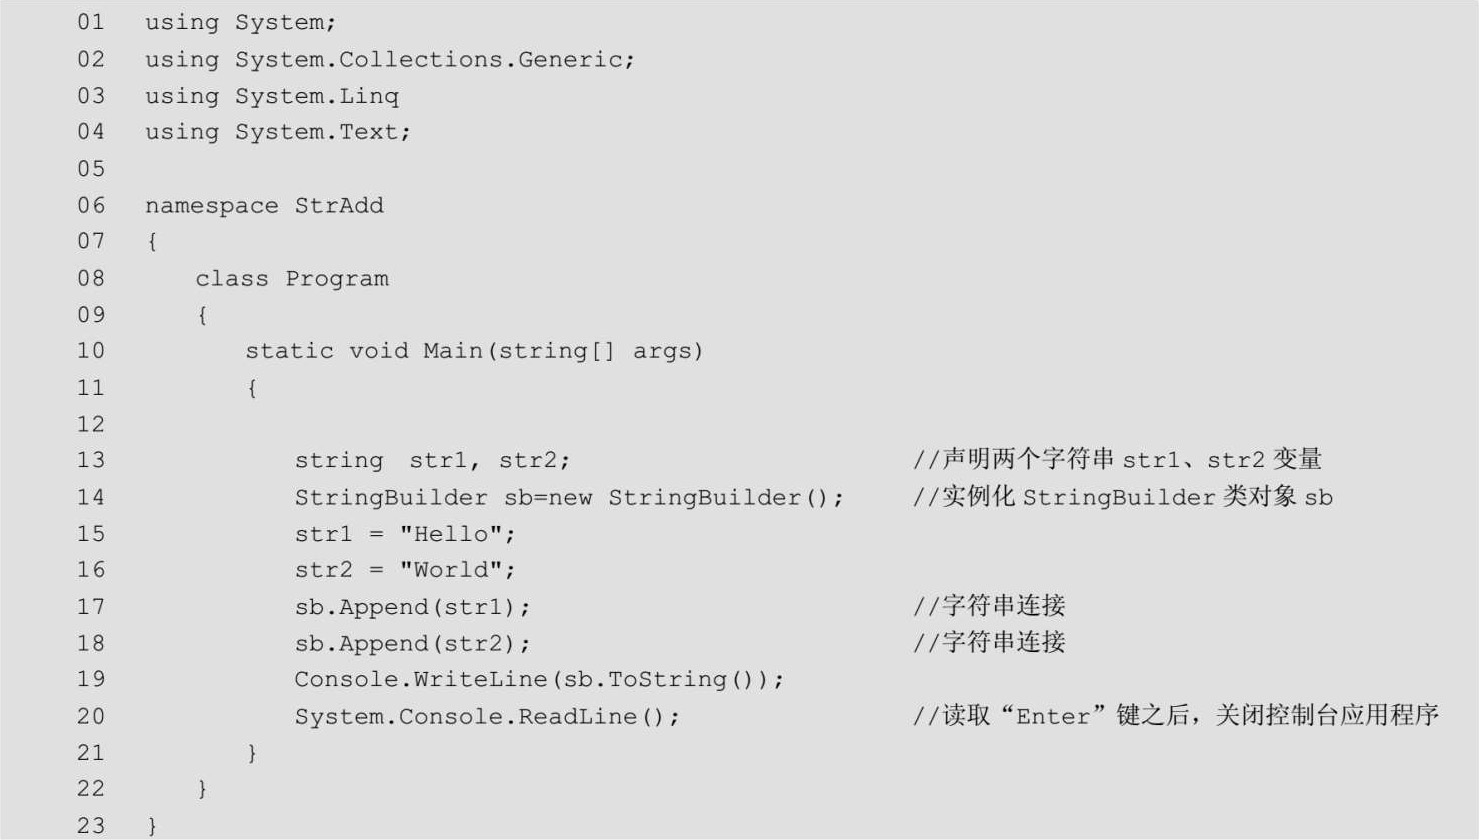
Task: Click the 'System.Console.ReadLine();' statement
Action: click(486, 717)
